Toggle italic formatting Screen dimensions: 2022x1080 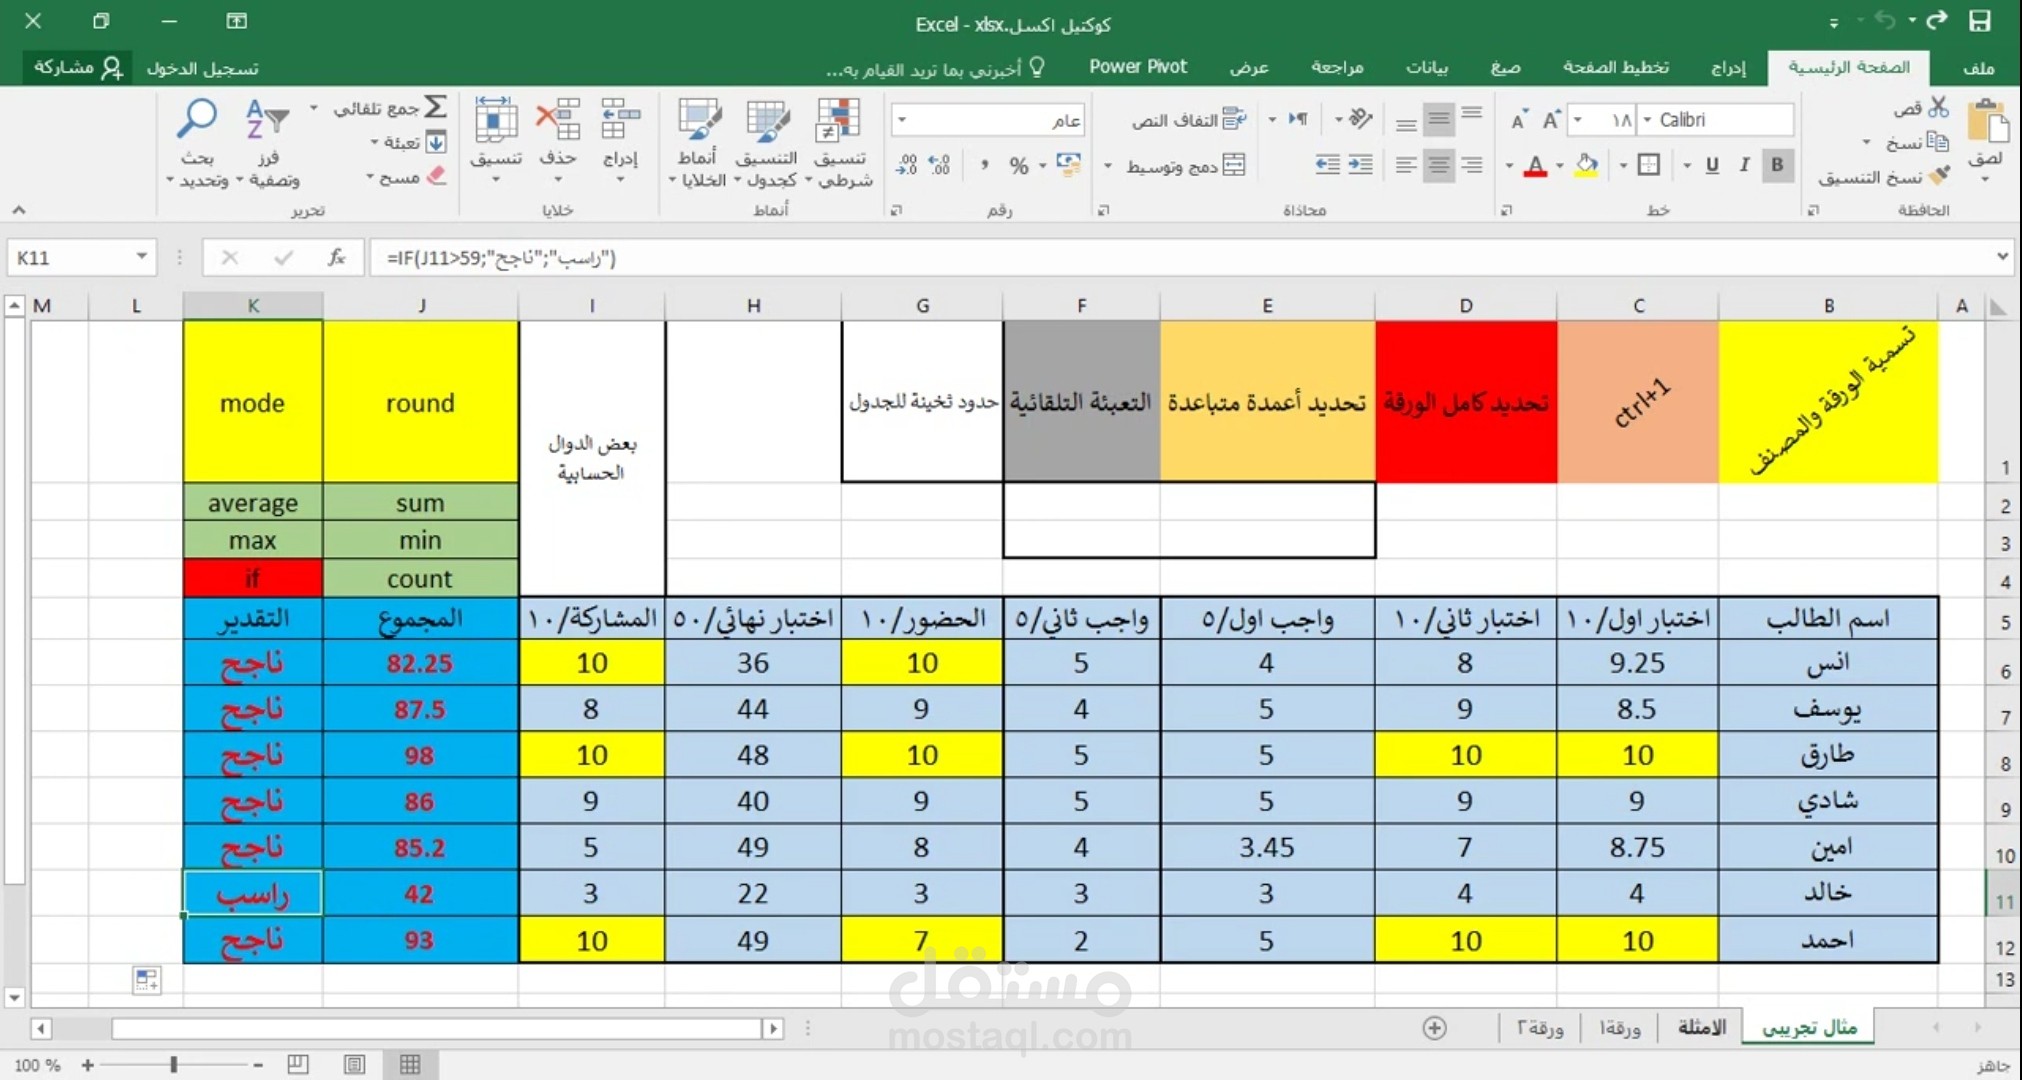(1744, 165)
